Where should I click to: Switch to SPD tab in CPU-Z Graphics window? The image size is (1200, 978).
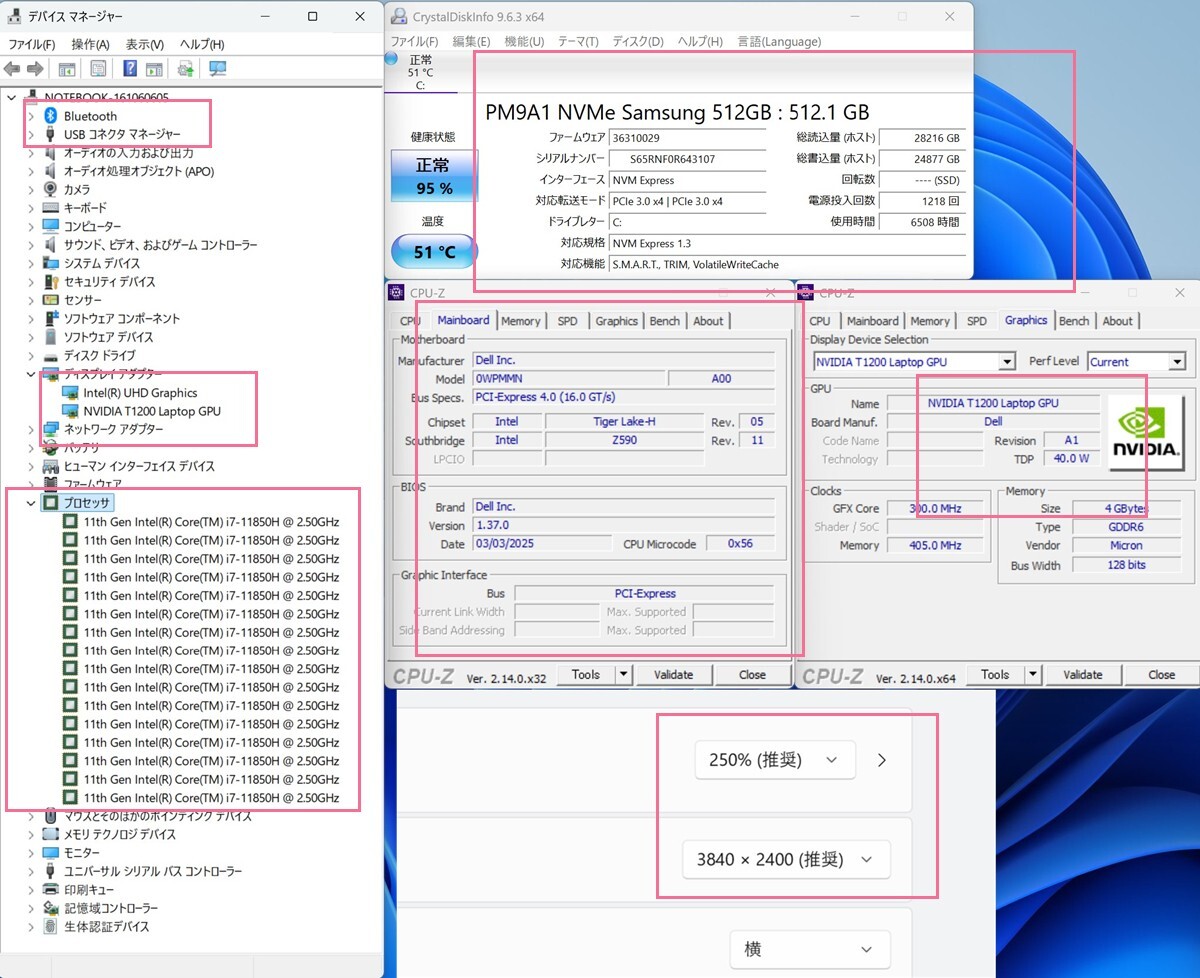click(x=977, y=321)
